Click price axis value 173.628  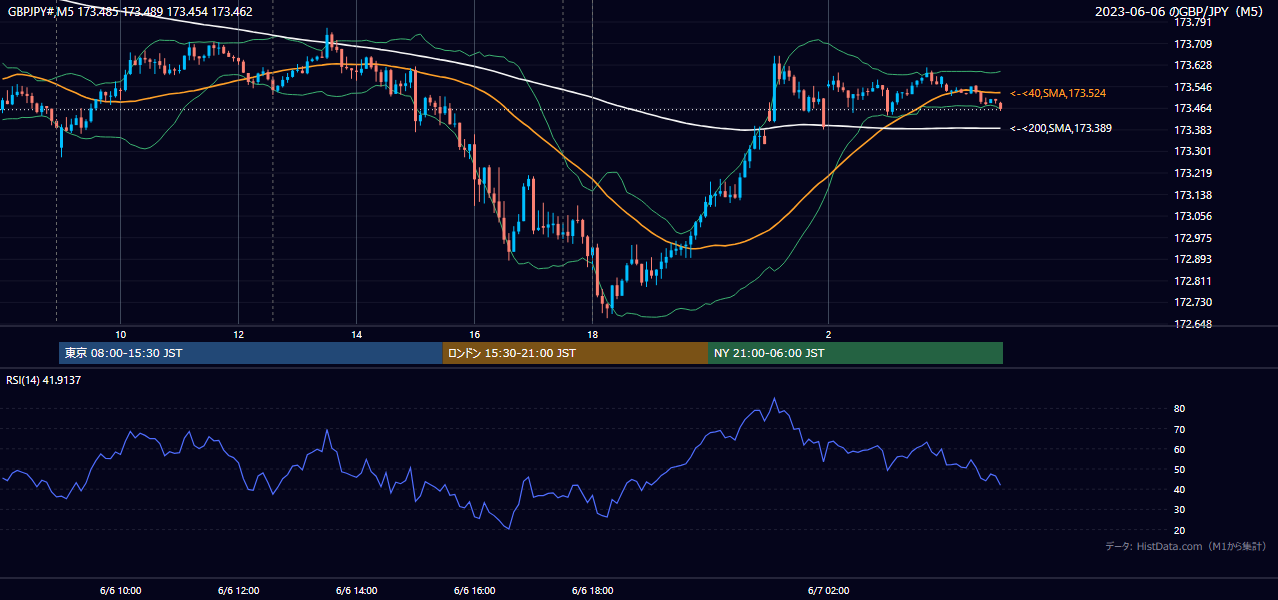tap(1192, 65)
